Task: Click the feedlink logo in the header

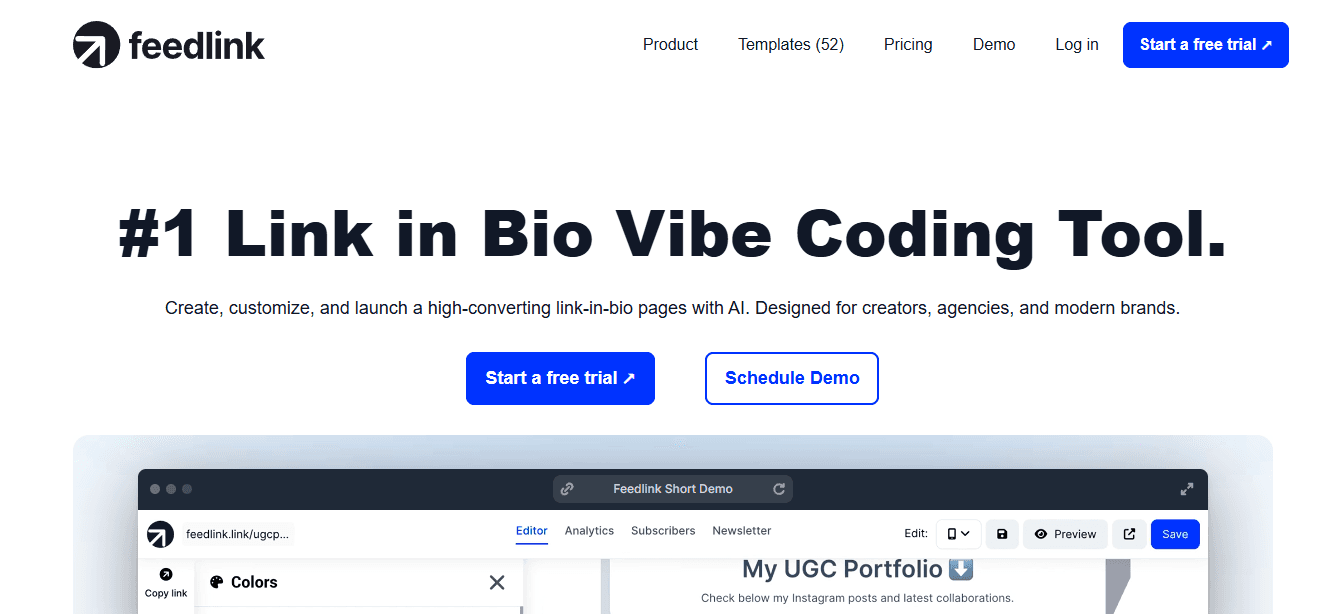Action: click(x=167, y=44)
